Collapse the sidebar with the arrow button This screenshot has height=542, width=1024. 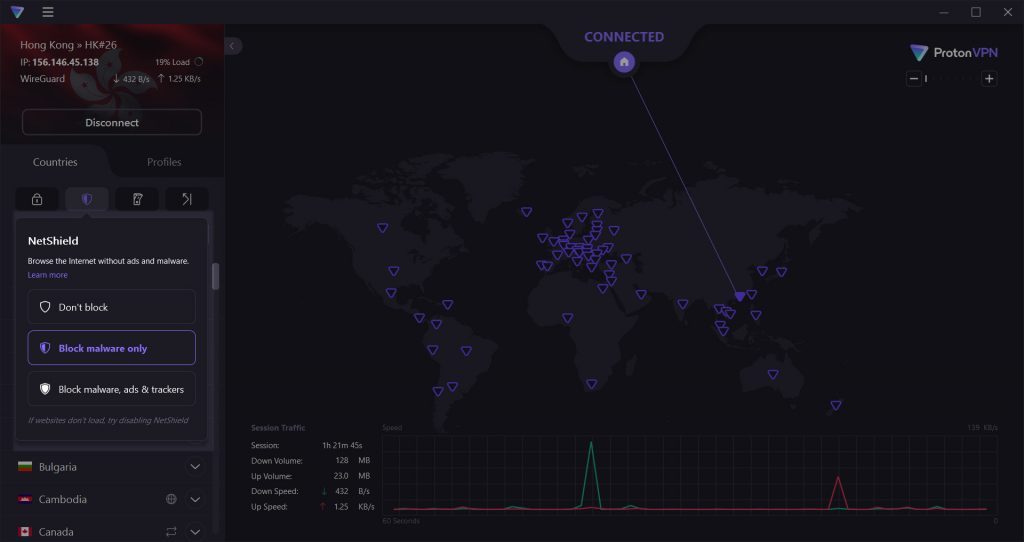232,46
